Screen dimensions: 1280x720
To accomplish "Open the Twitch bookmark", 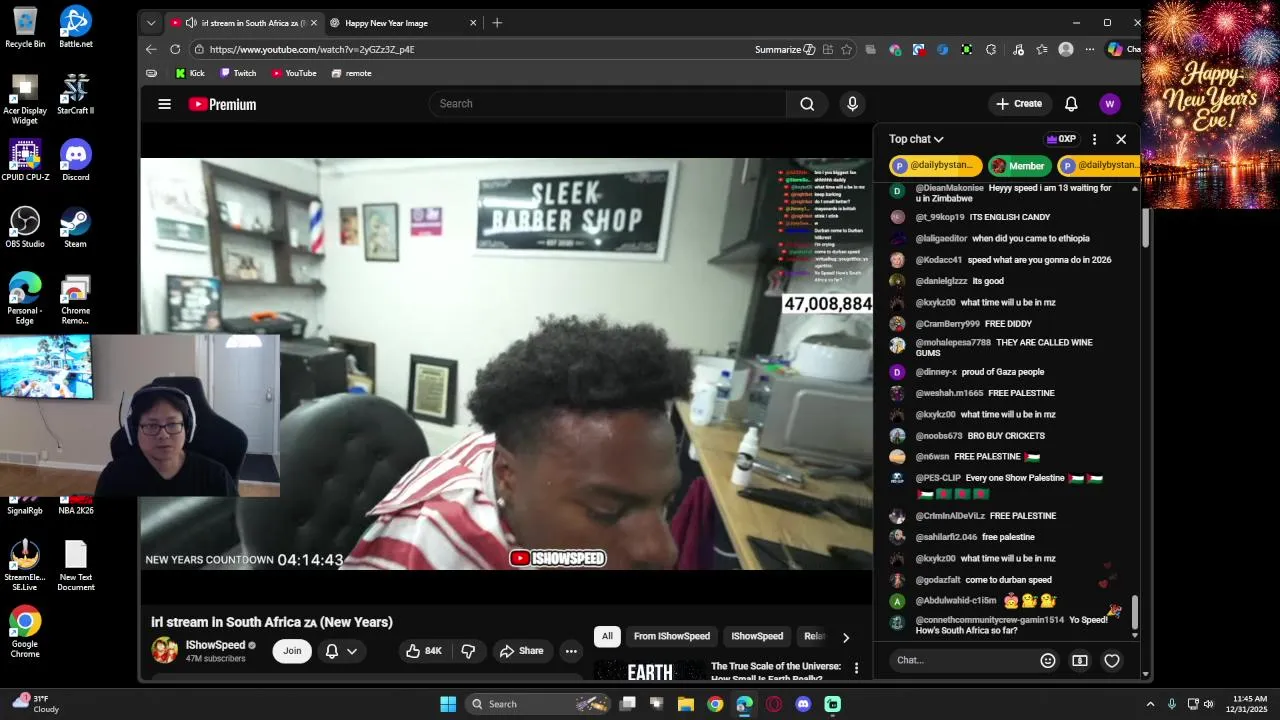I will 238,73.
